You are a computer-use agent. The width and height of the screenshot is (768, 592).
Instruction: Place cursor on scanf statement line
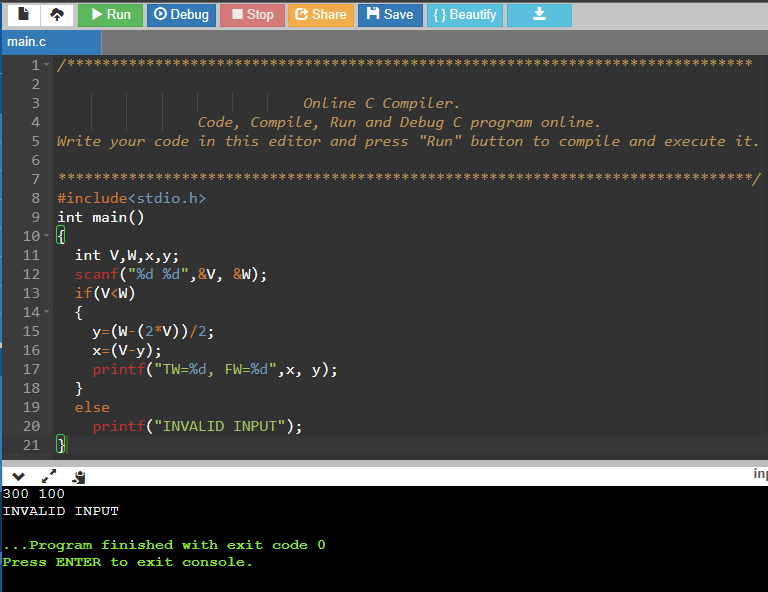[171, 274]
